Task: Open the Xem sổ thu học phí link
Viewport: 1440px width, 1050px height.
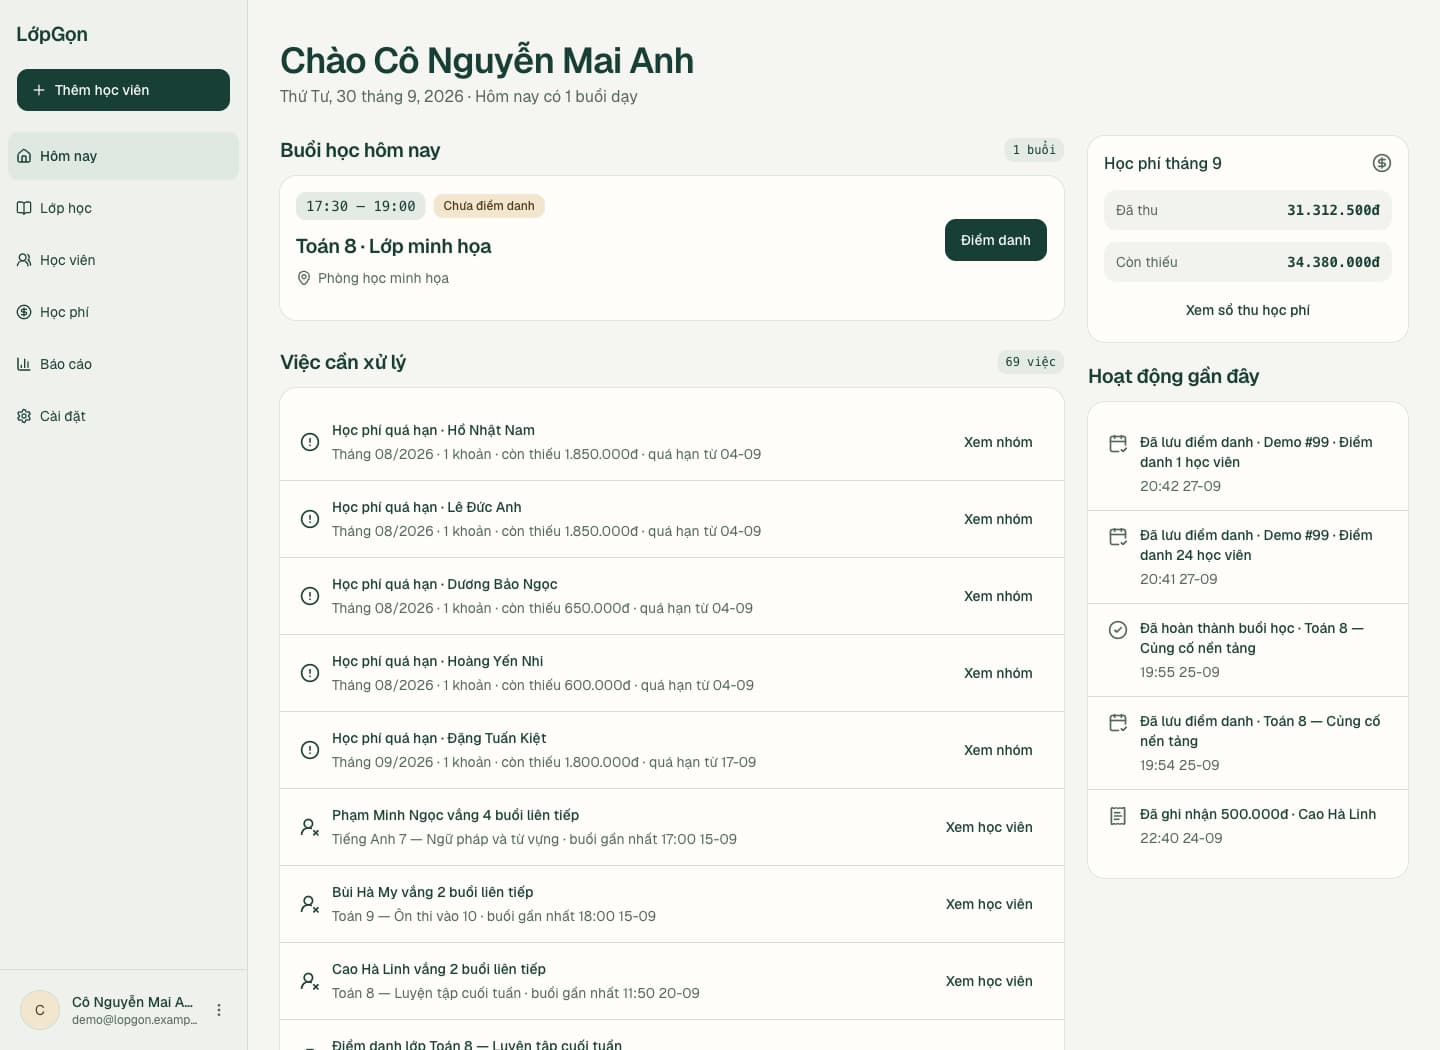Action: [1248, 310]
